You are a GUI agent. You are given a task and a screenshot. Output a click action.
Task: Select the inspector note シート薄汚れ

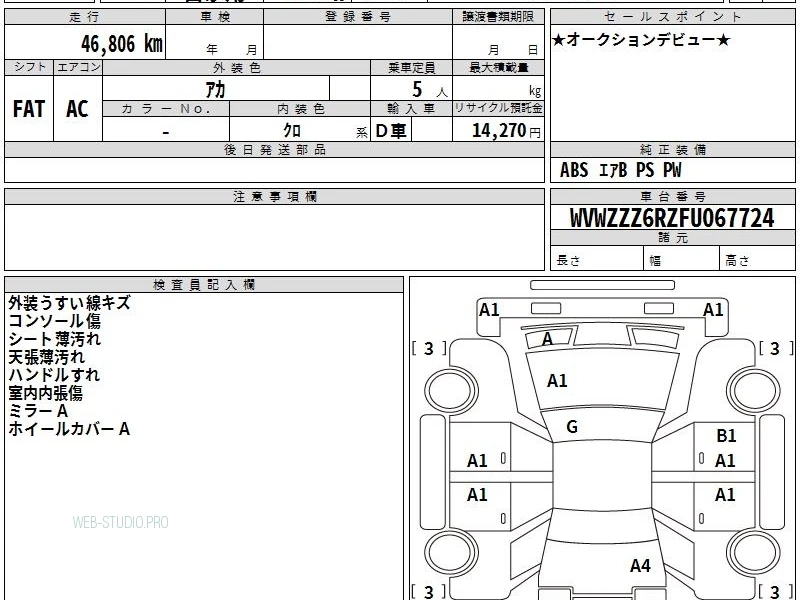[55, 339]
